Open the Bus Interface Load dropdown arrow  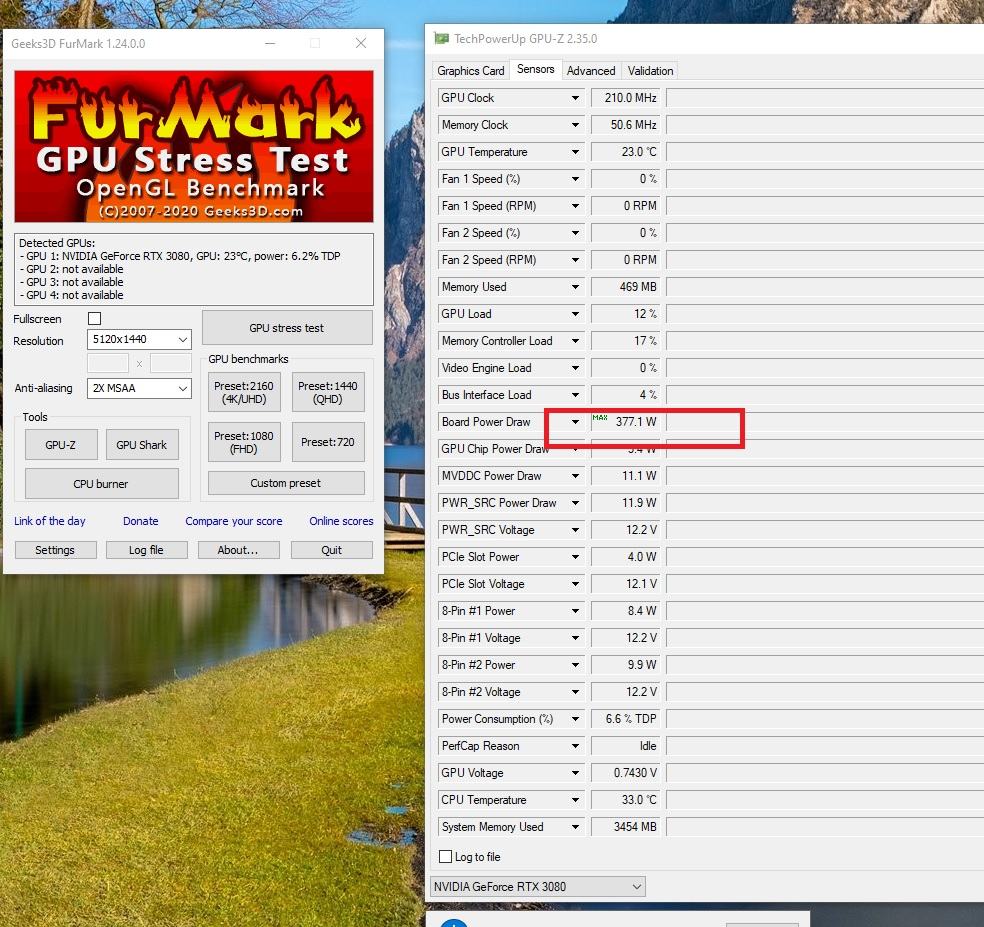(575, 395)
